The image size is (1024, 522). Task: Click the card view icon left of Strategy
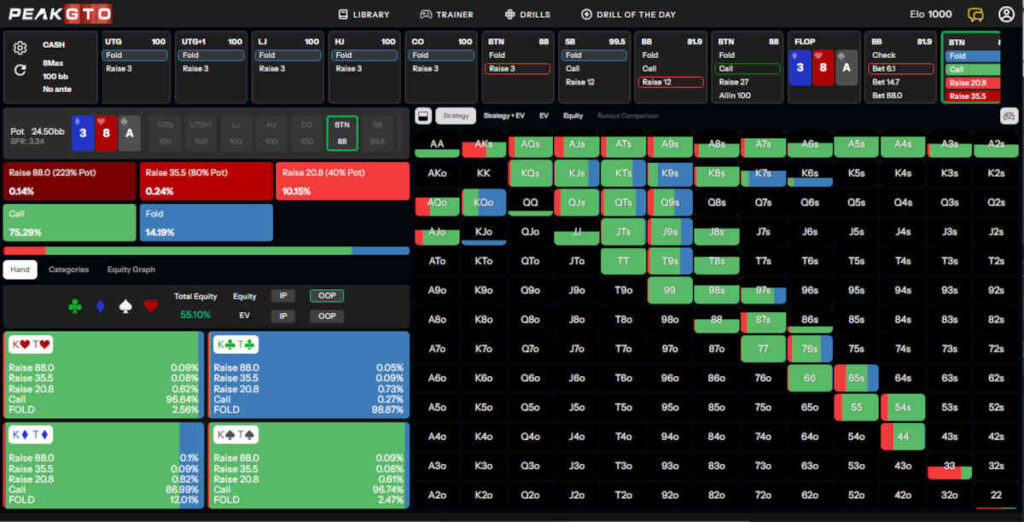click(423, 116)
